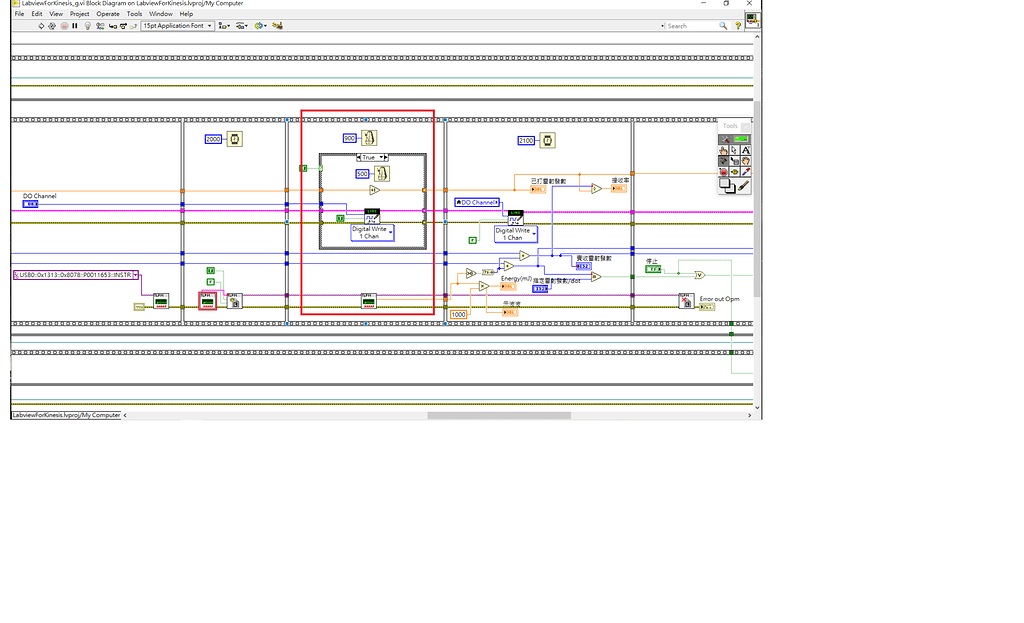Screen dimensions: 1024x623
Task: Open the True case selector dropdown
Action: (382, 158)
